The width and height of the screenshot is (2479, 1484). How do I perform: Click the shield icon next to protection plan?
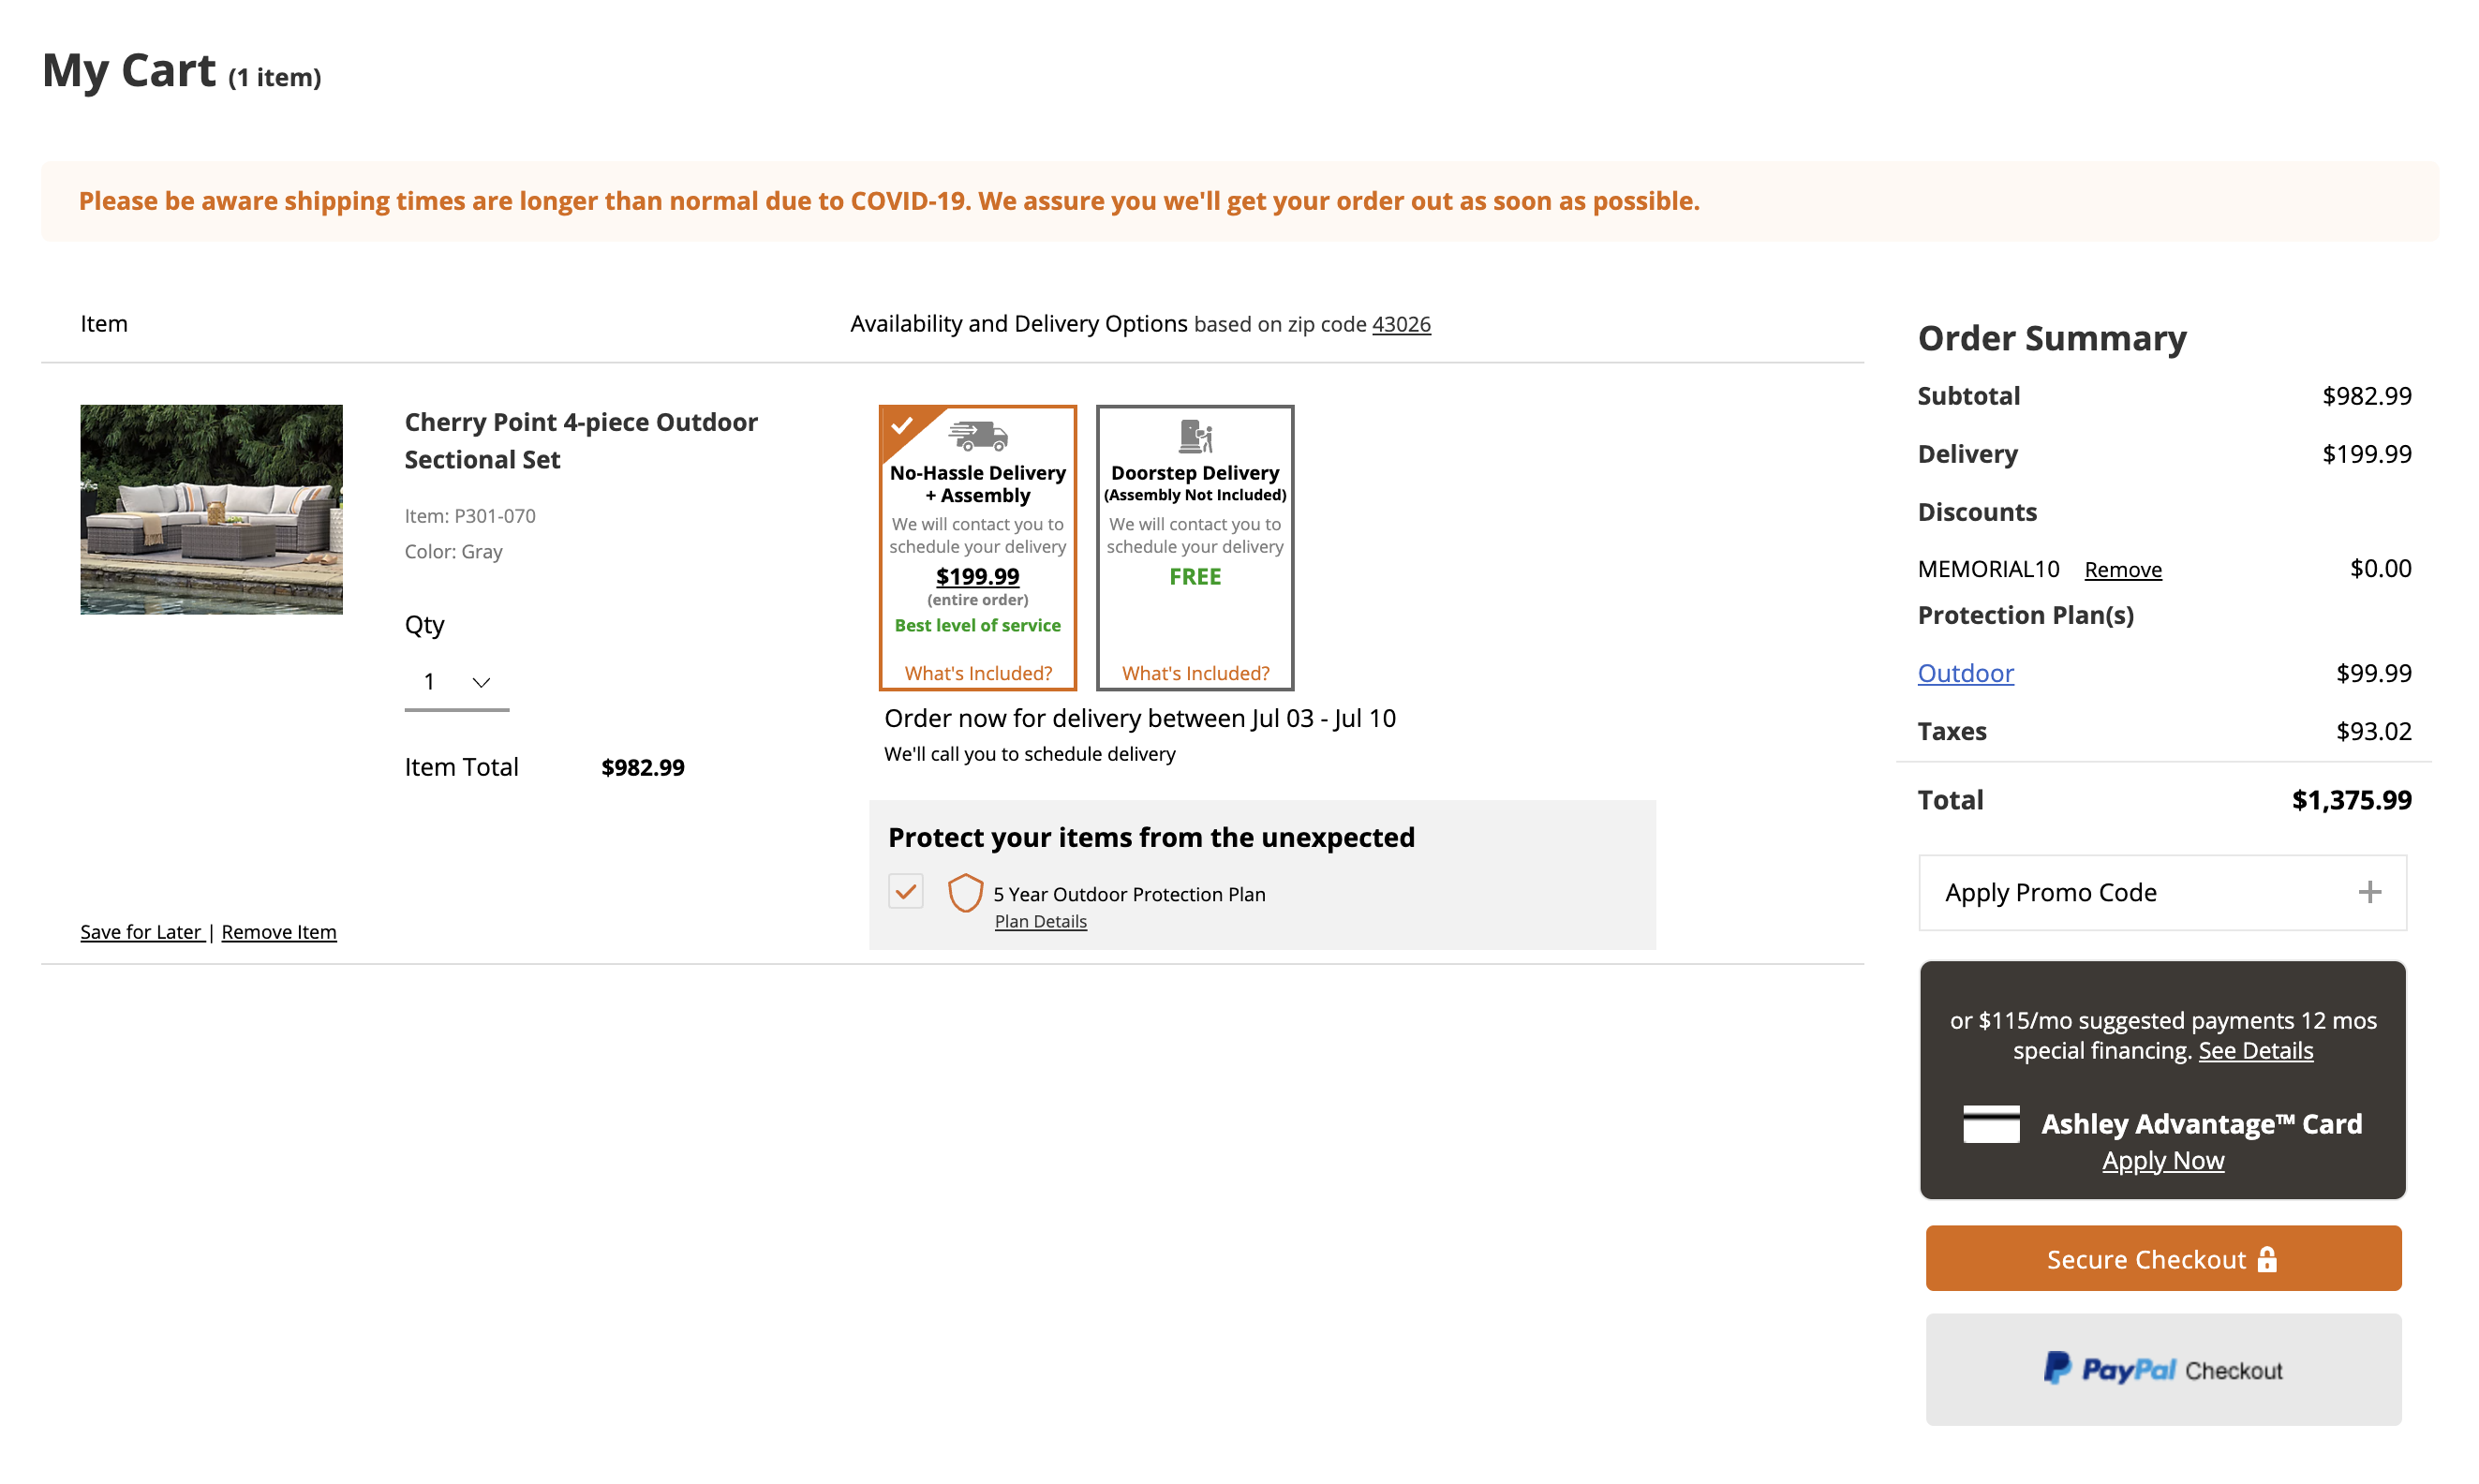[x=966, y=893]
